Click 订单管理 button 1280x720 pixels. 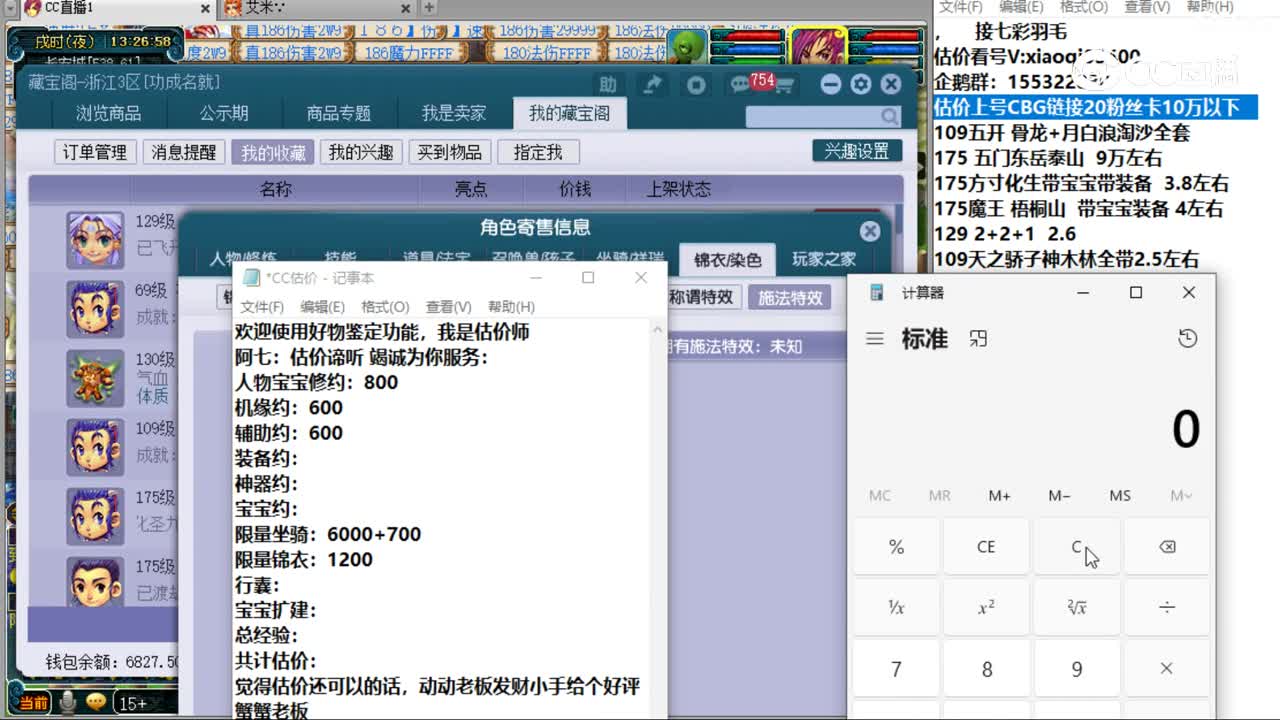(x=95, y=152)
